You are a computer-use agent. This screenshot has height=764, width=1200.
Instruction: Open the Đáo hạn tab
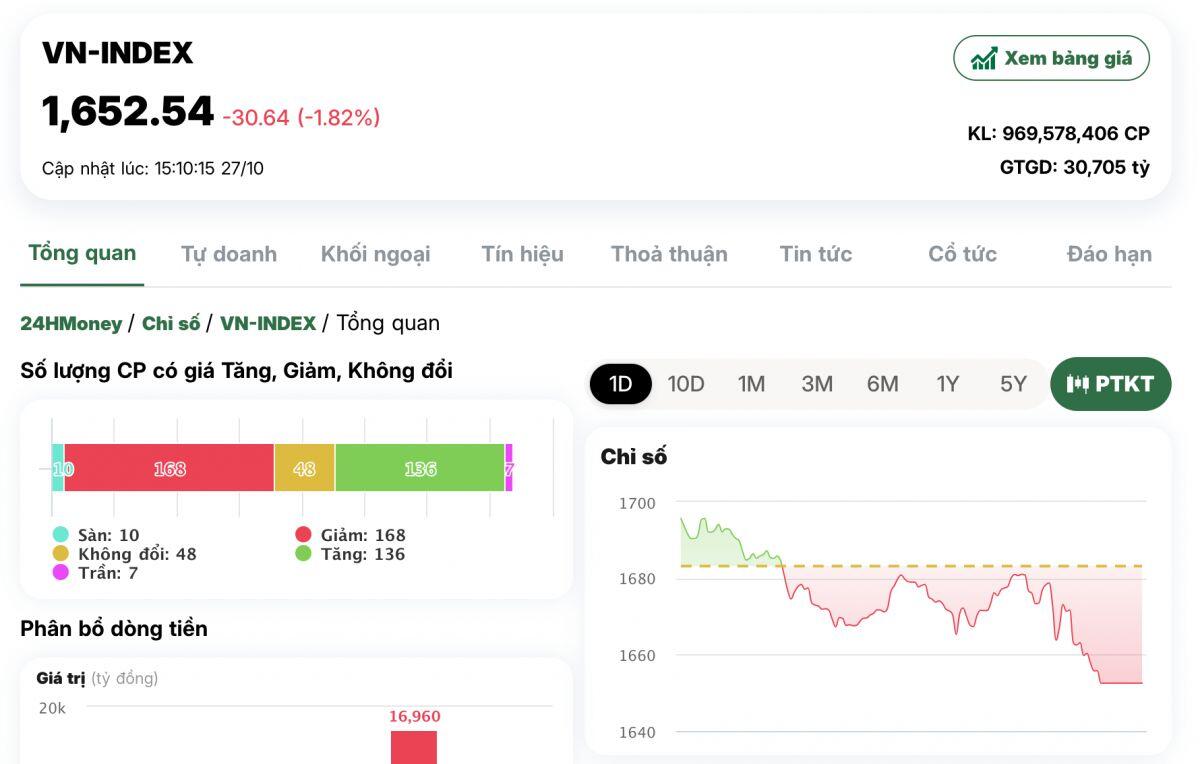click(1109, 254)
